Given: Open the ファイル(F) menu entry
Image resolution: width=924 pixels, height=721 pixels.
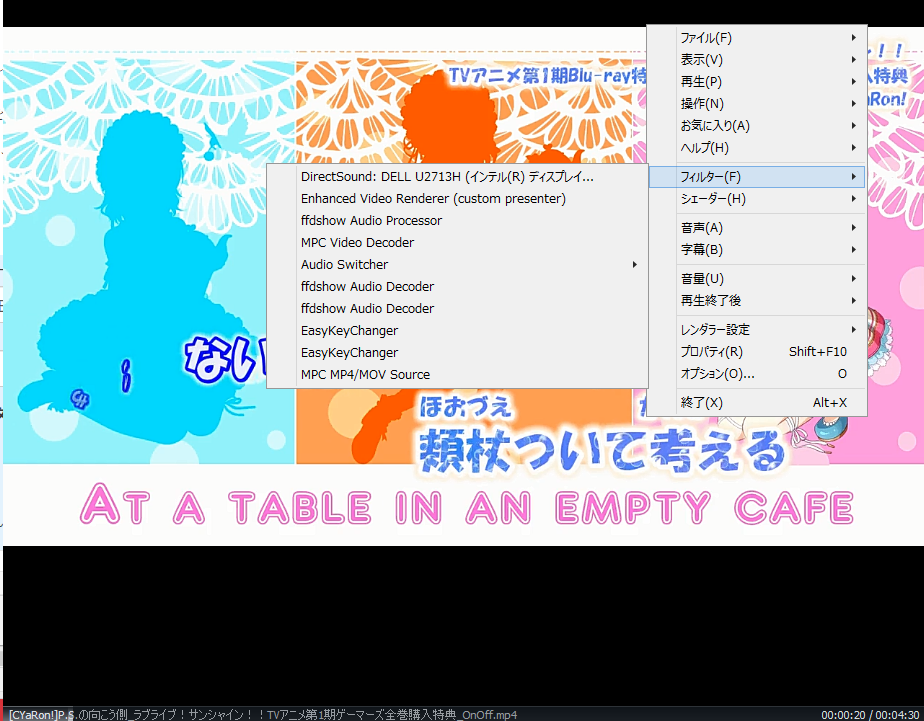Looking at the screenshot, I should [x=757, y=38].
